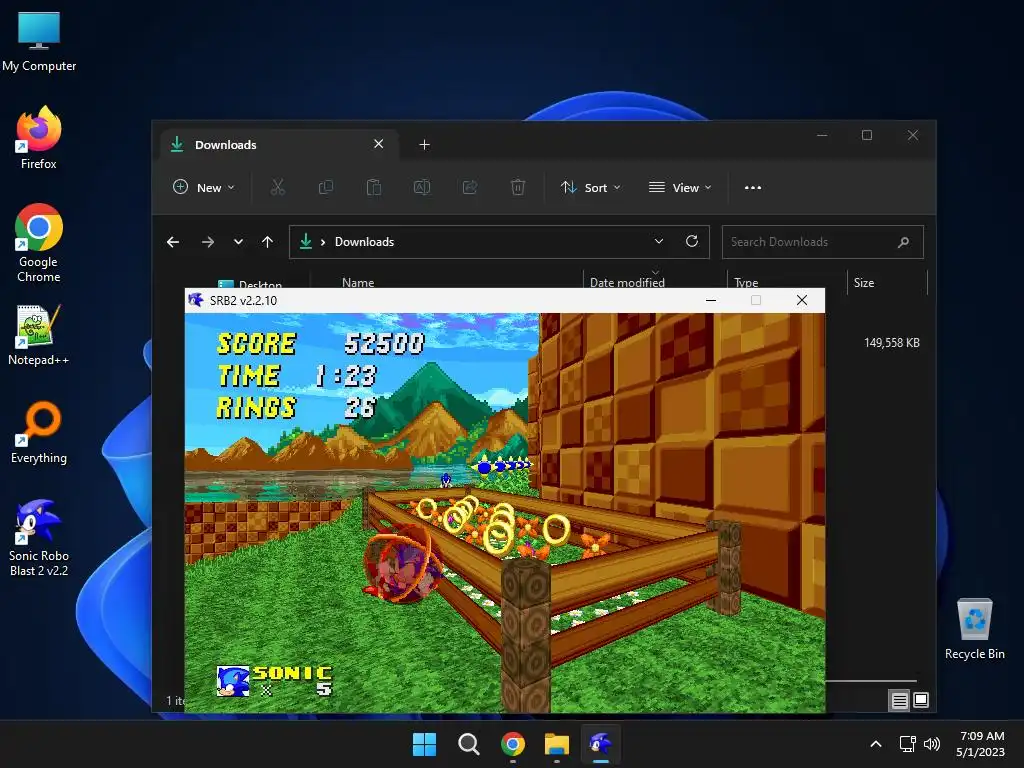This screenshot has height=768, width=1024.
Task: Click the 149,558 KB file size cell
Action: (891, 342)
